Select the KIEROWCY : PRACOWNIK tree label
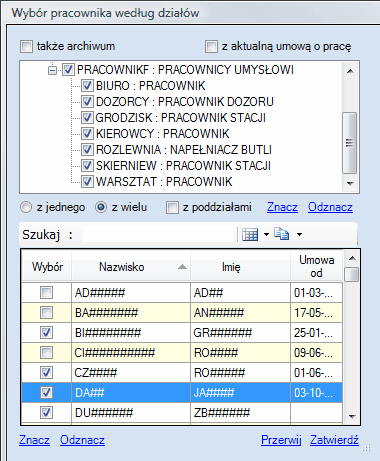 click(x=163, y=134)
